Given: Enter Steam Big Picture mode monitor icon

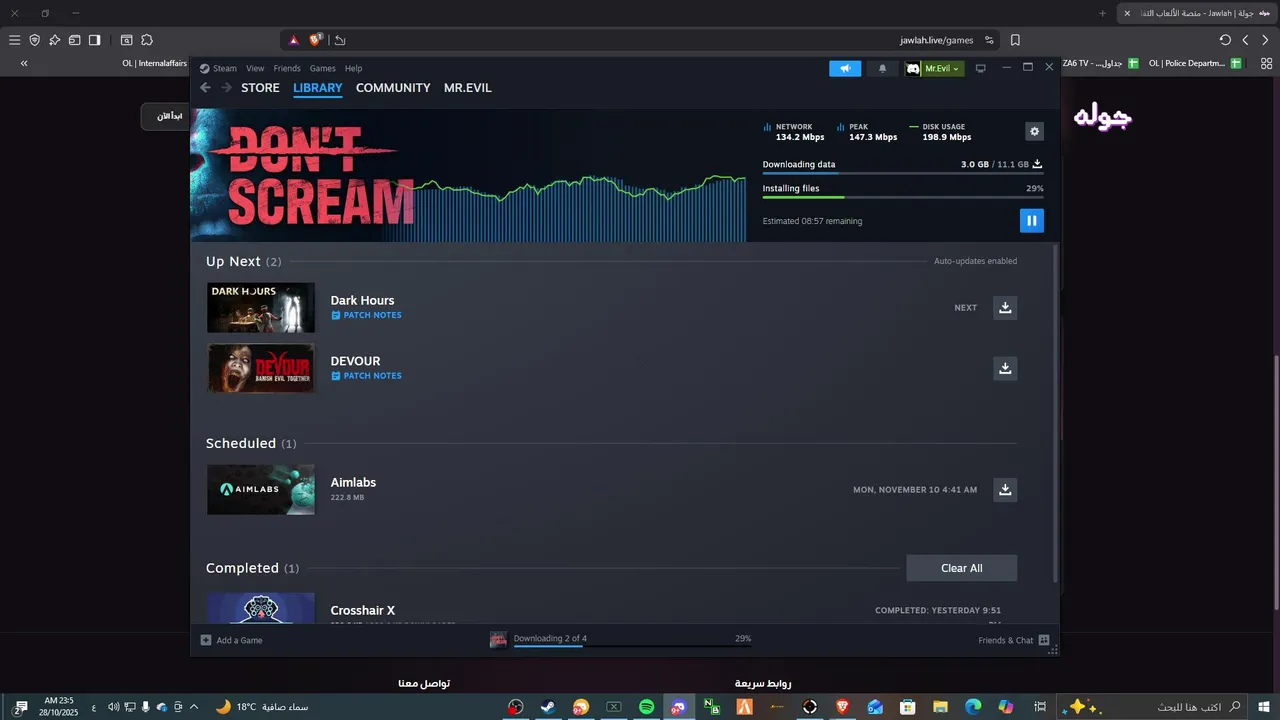Looking at the screenshot, I should click(x=980, y=68).
